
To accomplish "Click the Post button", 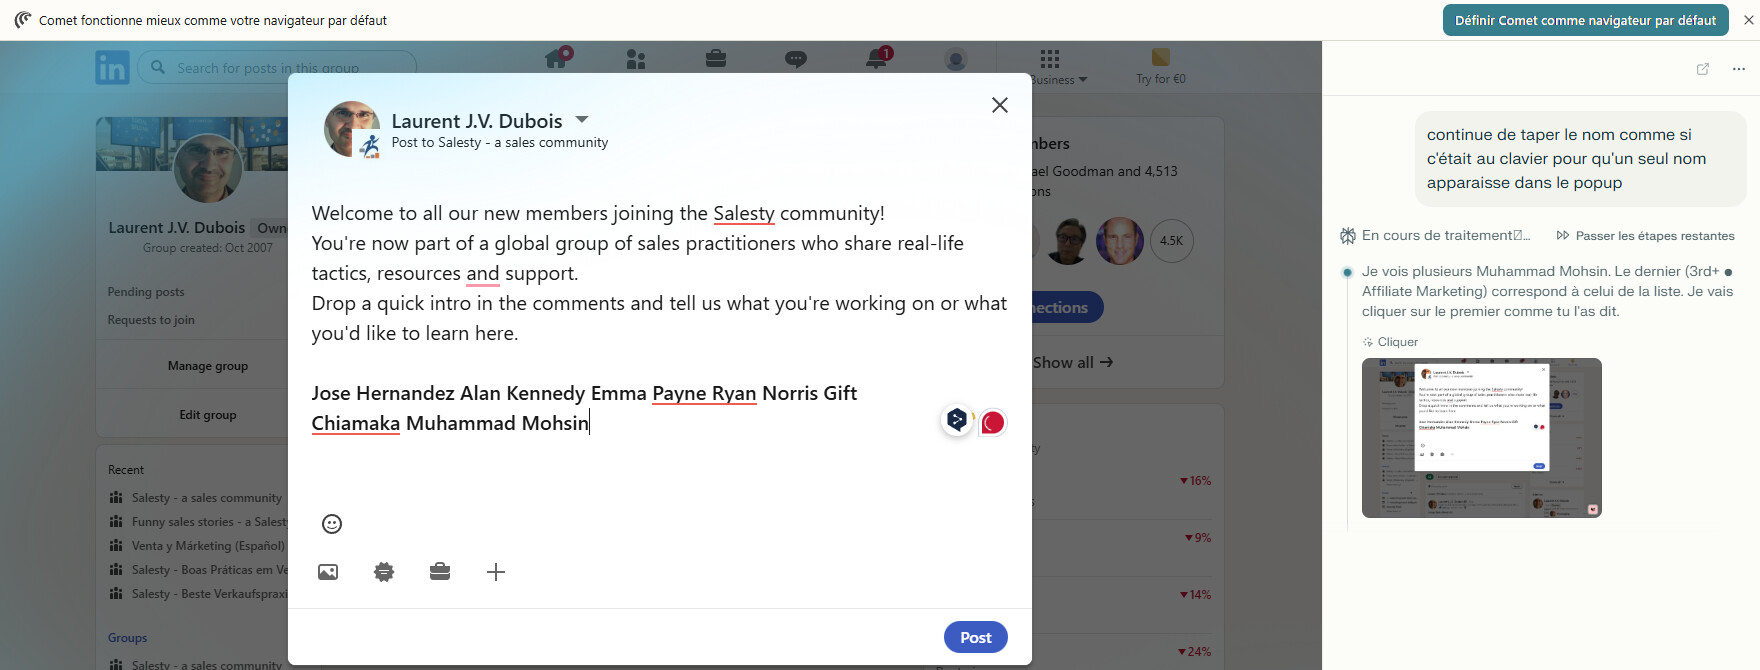I will pos(975,637).
